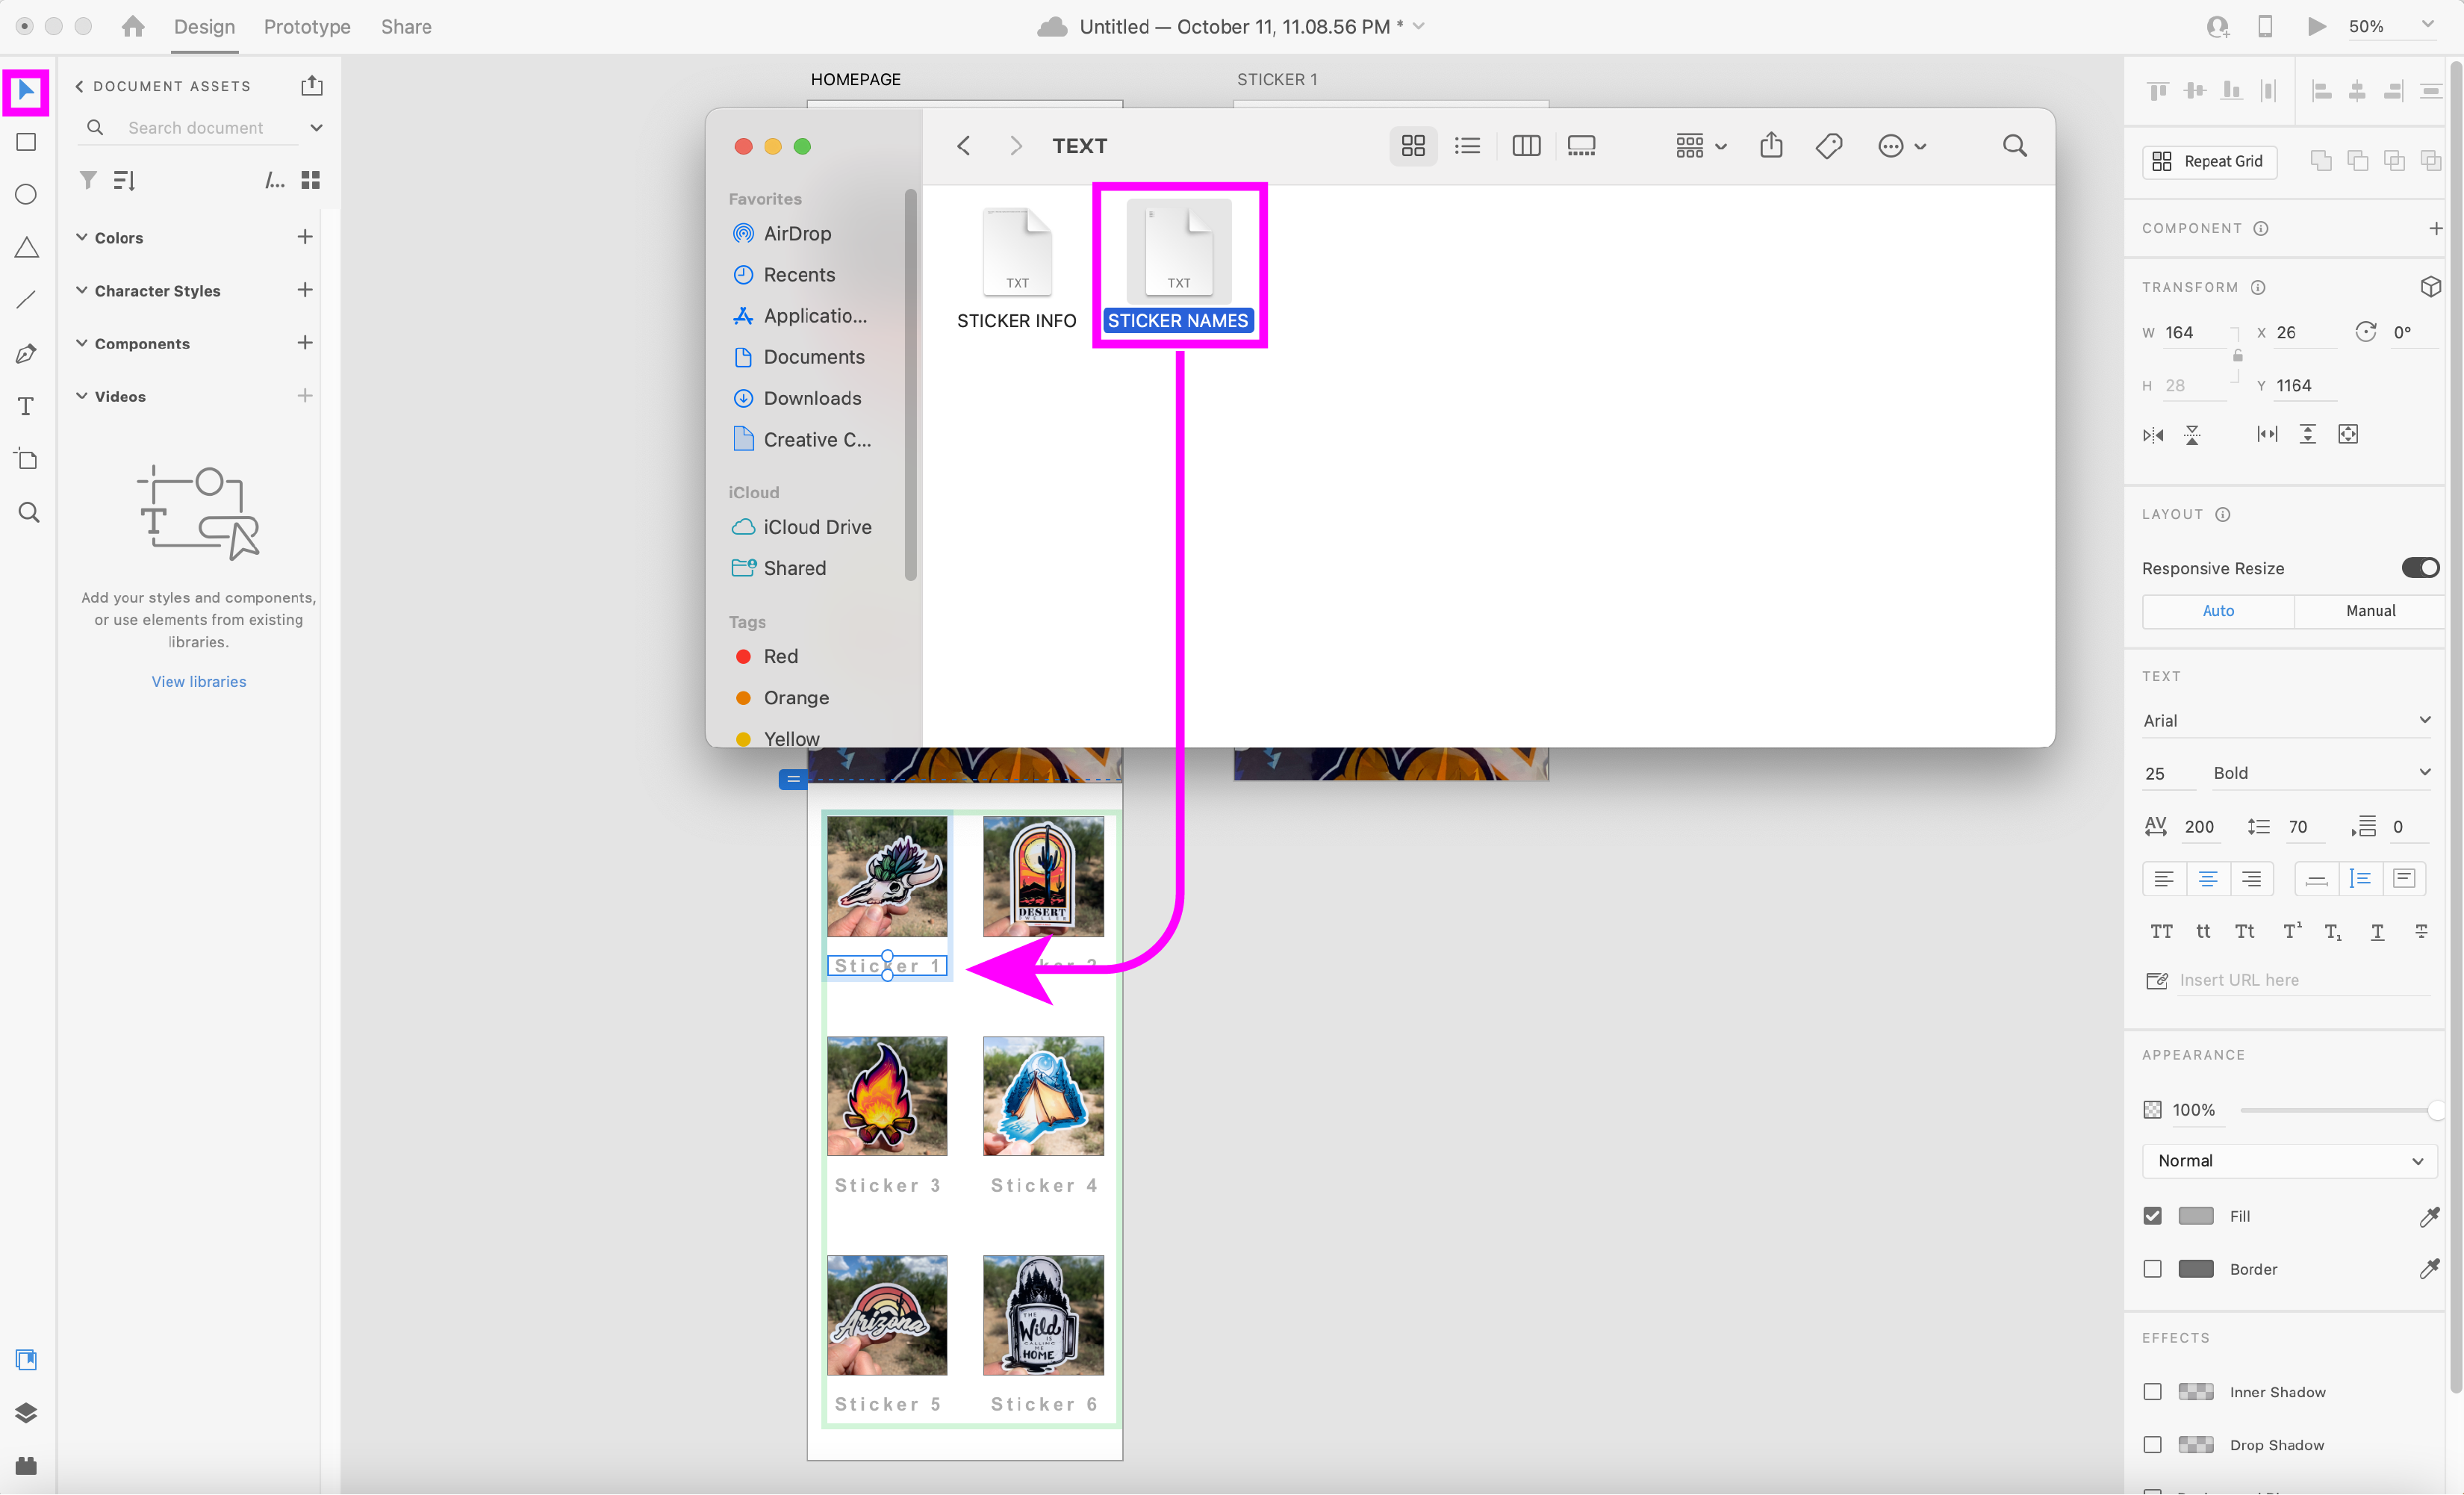2464x1495 pixels.
Task: Switch to the Prototype tab
Action: tap(307, 26)
